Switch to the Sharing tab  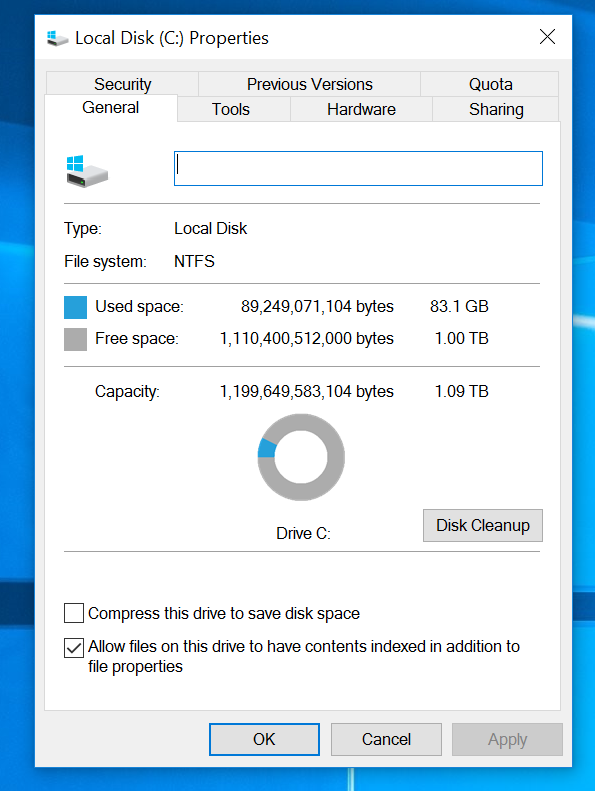(x=496, y=109)
